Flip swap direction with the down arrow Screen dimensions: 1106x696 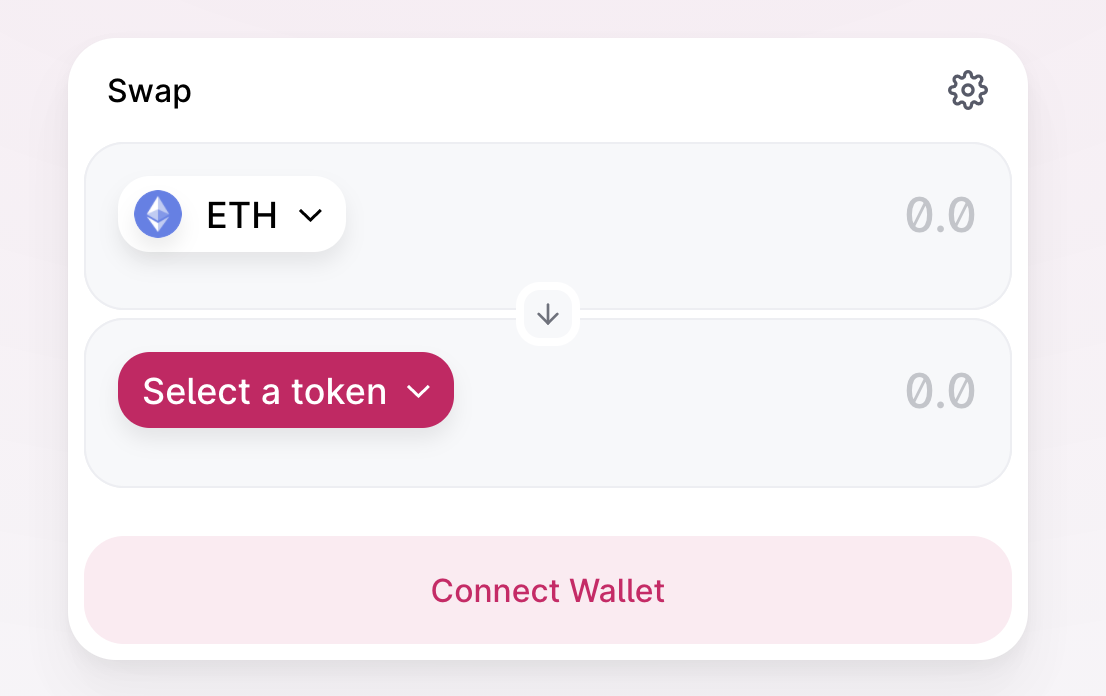pos(548,314)
